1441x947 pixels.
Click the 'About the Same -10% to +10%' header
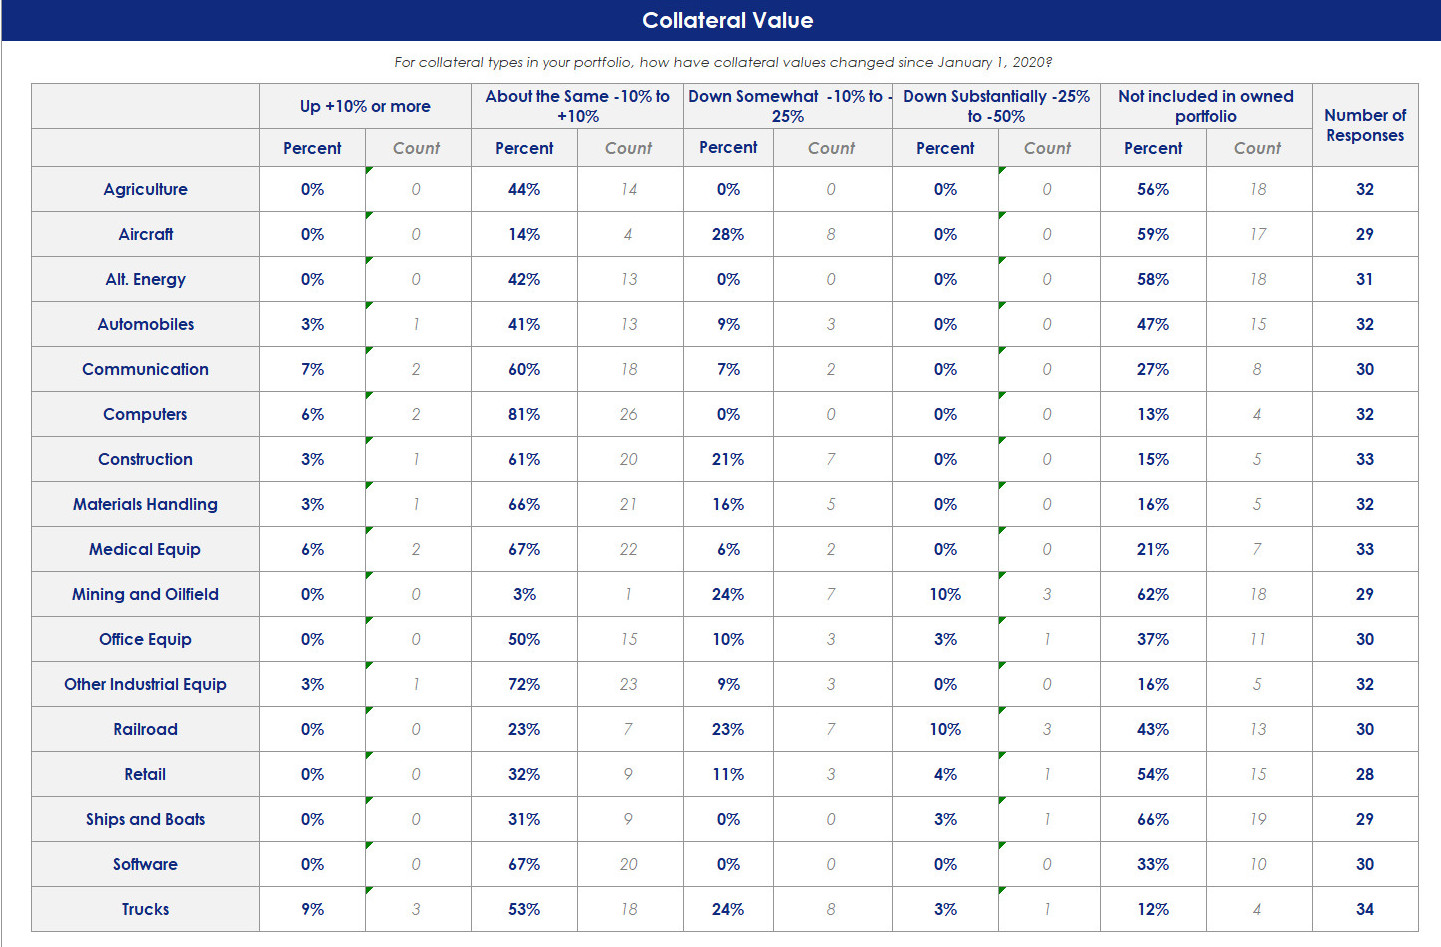coord(577,106)
